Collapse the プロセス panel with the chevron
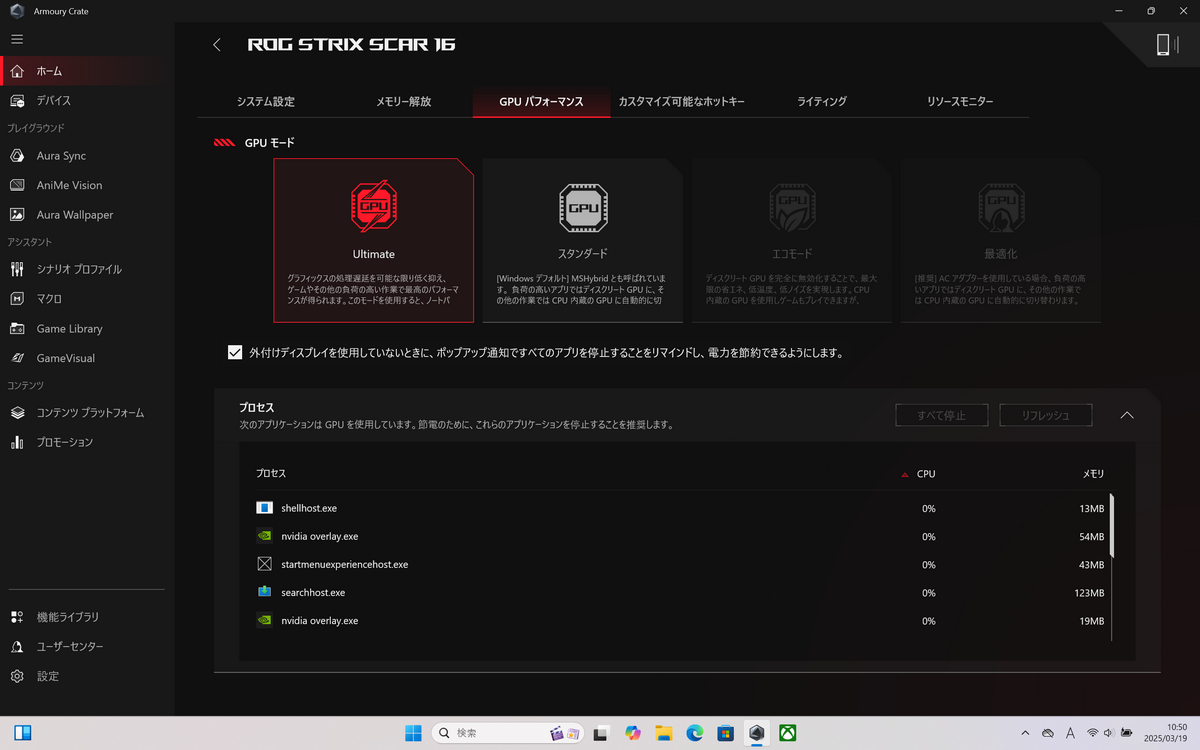Screen dimensions: 1200x750 click(x=1127, y=415)
